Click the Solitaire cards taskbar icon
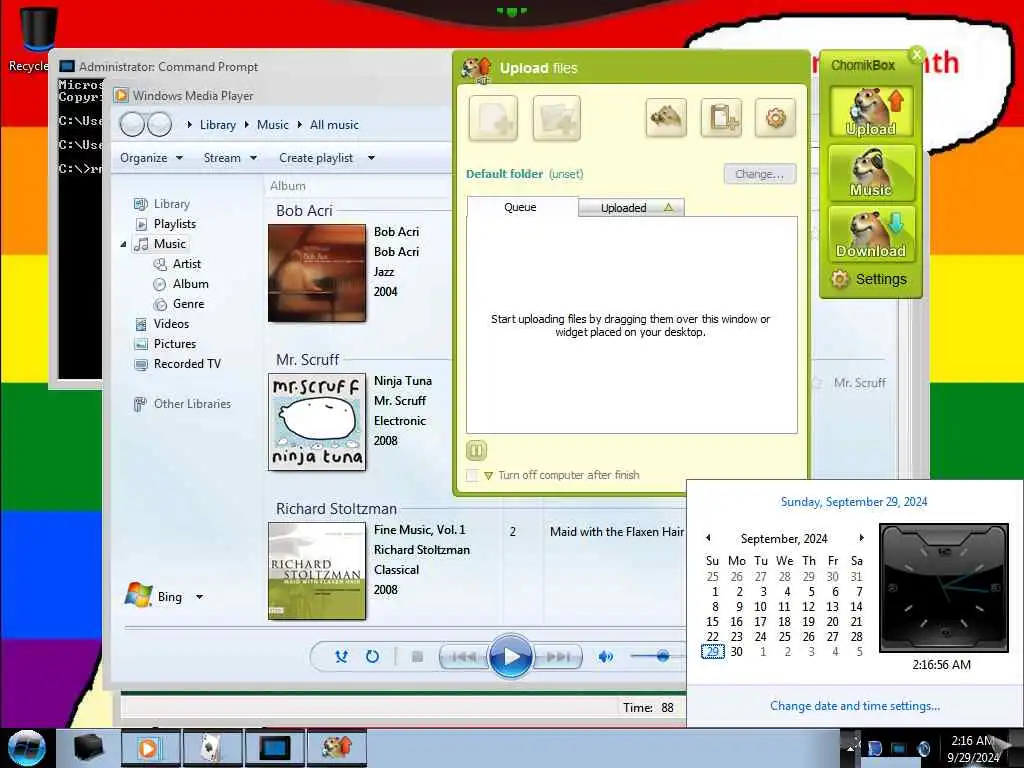This screenshot has width=1024, height=768. [x=212, y=748]
